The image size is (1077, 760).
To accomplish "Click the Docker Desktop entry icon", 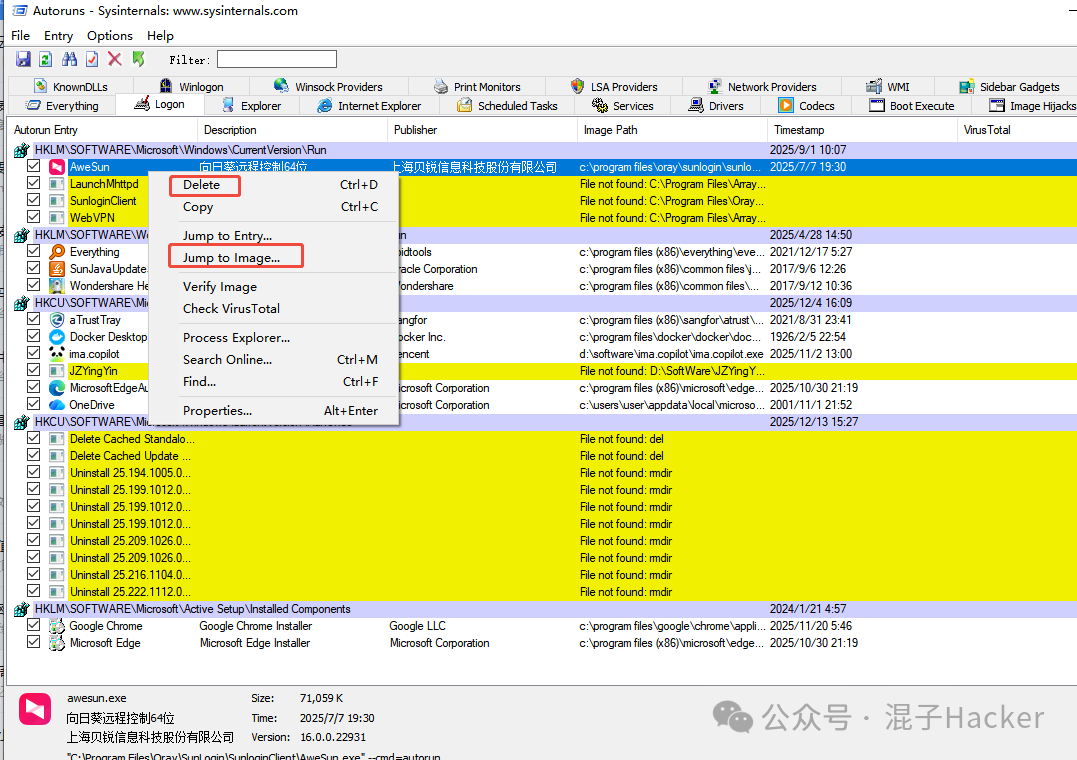I will (x=57, y=337).
